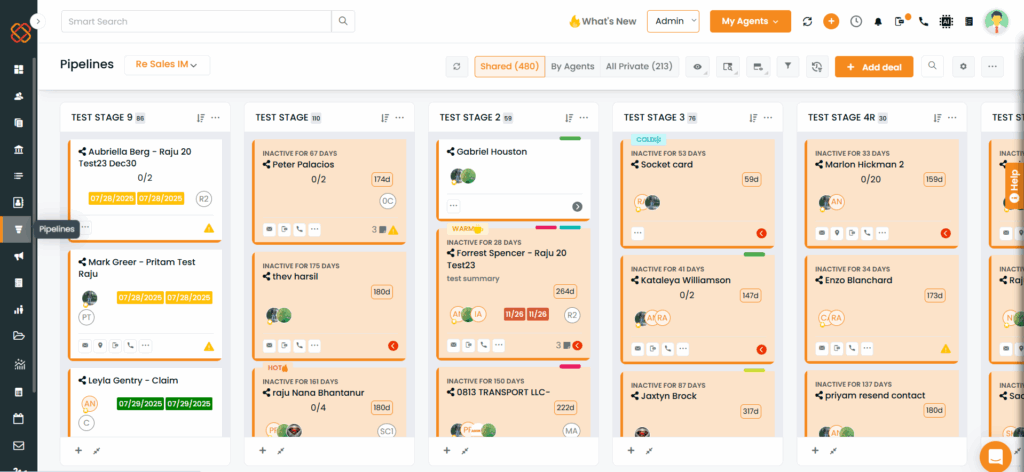The width and height of the screenshot is (1024, 472).
Task: Open the pipeline settings gear icon
Action: click(x=963, y=67)
